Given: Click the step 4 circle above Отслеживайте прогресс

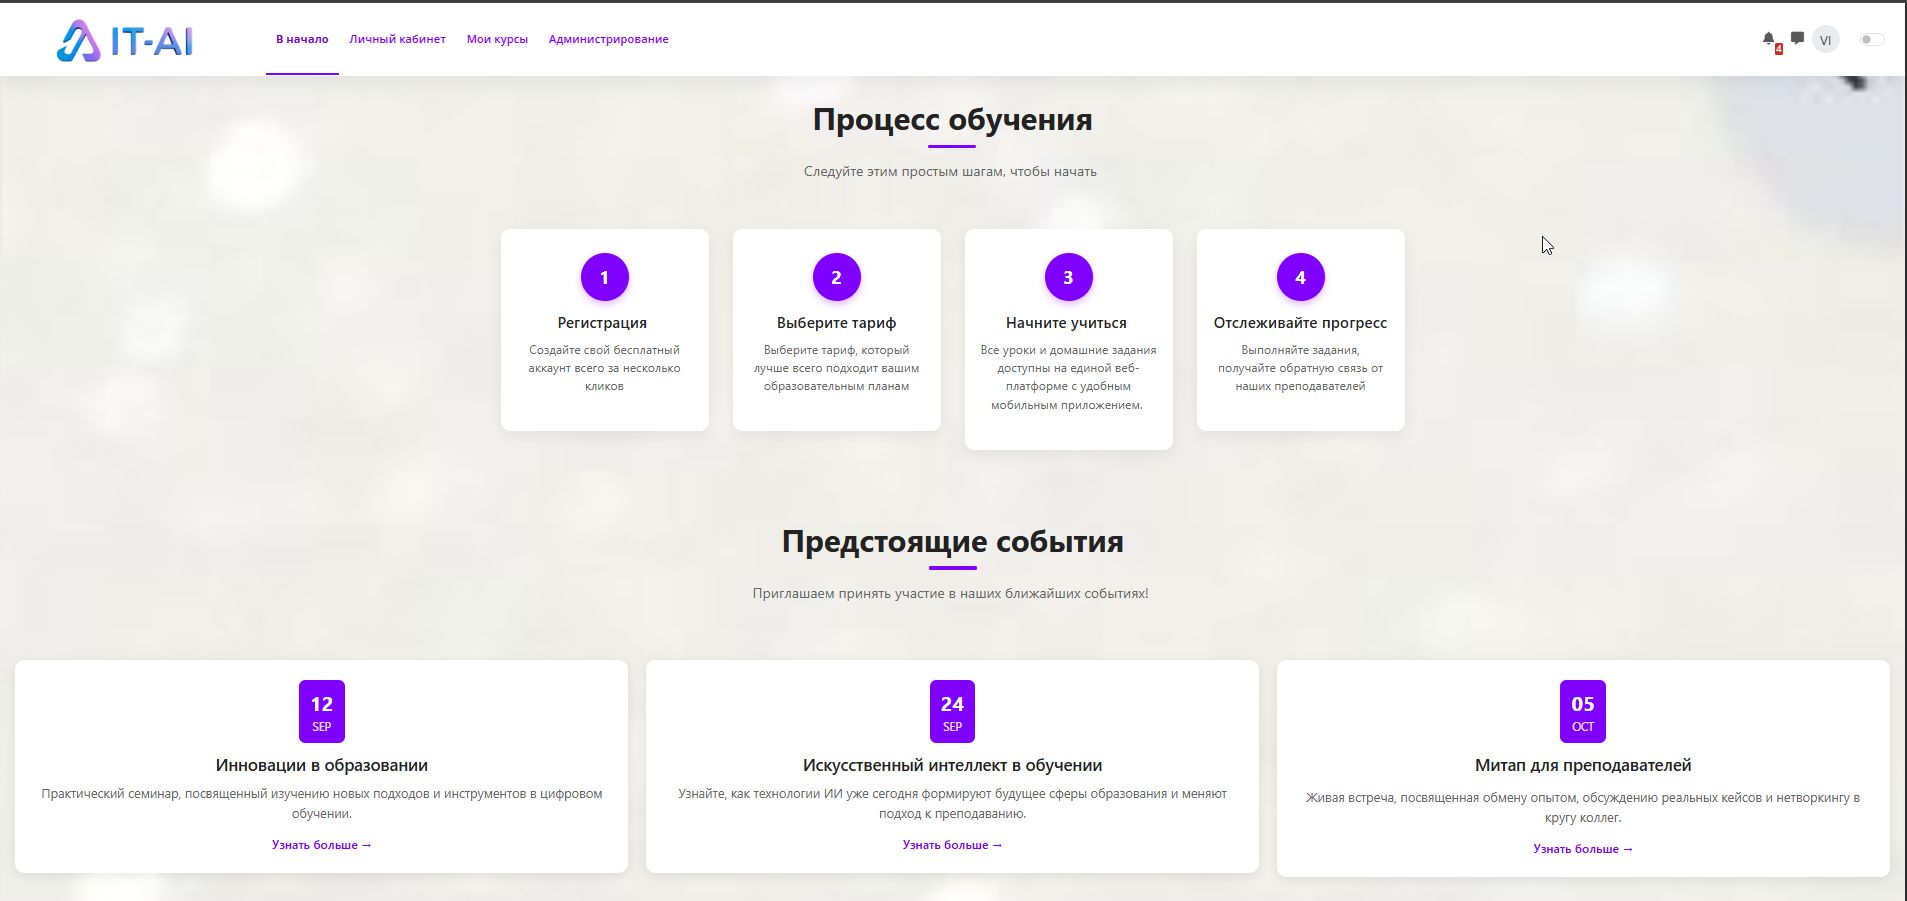Looking at the screenshot, I should click(1300, 277).
